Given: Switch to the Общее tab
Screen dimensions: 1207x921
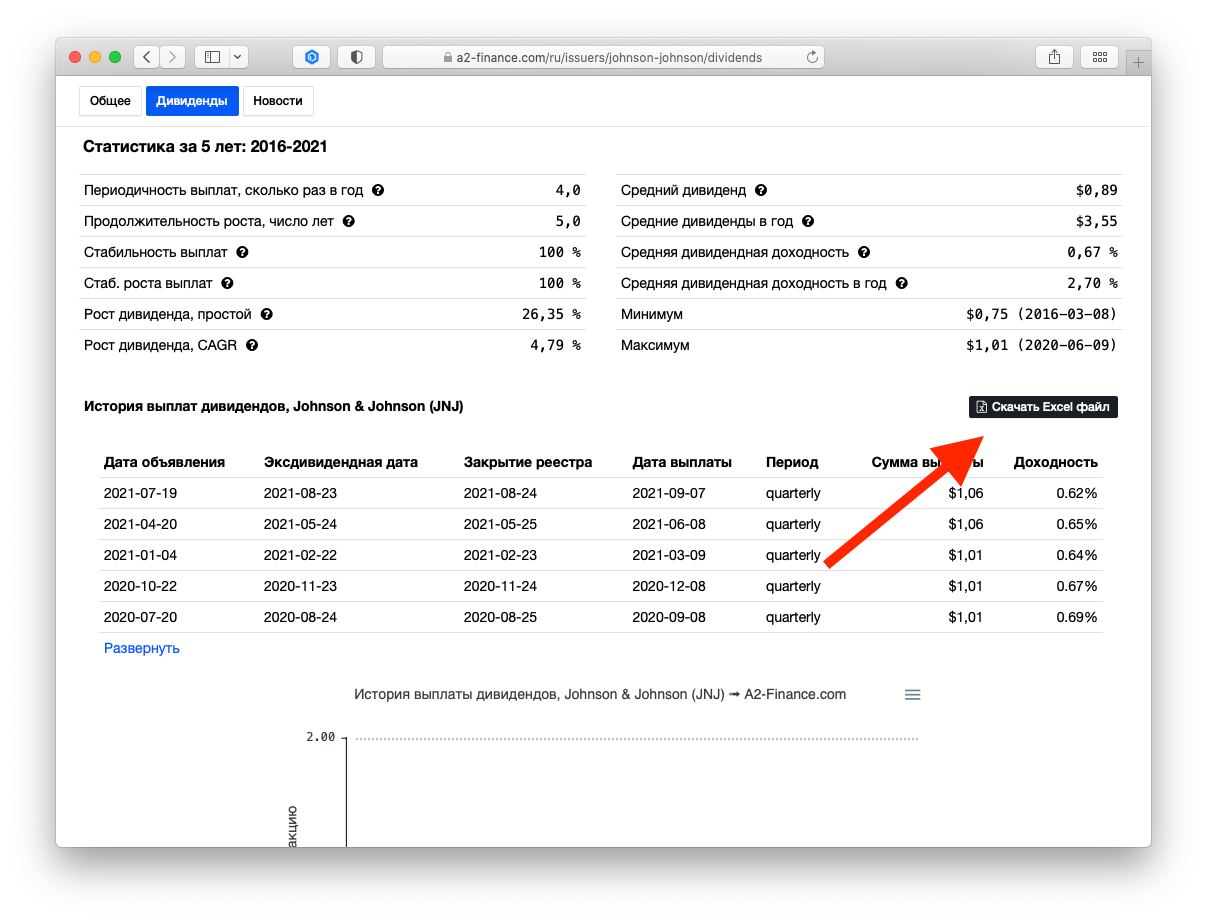Looking at the screenshot, I should [110, 101].
